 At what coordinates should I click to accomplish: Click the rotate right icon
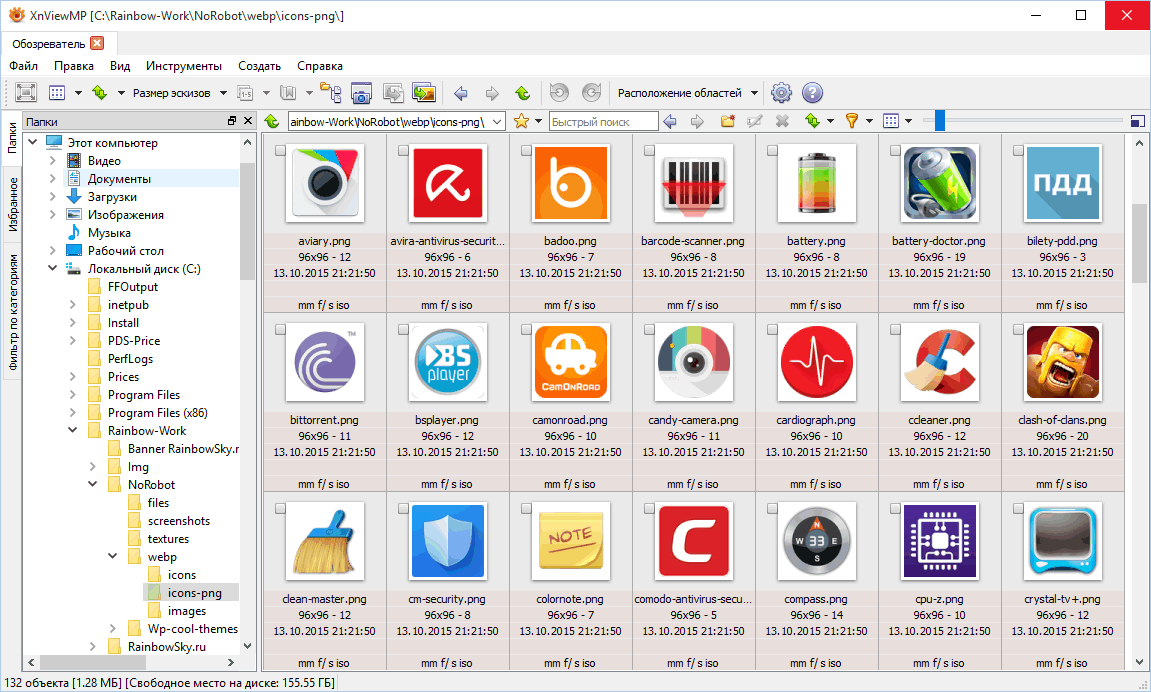click(591, 93)
